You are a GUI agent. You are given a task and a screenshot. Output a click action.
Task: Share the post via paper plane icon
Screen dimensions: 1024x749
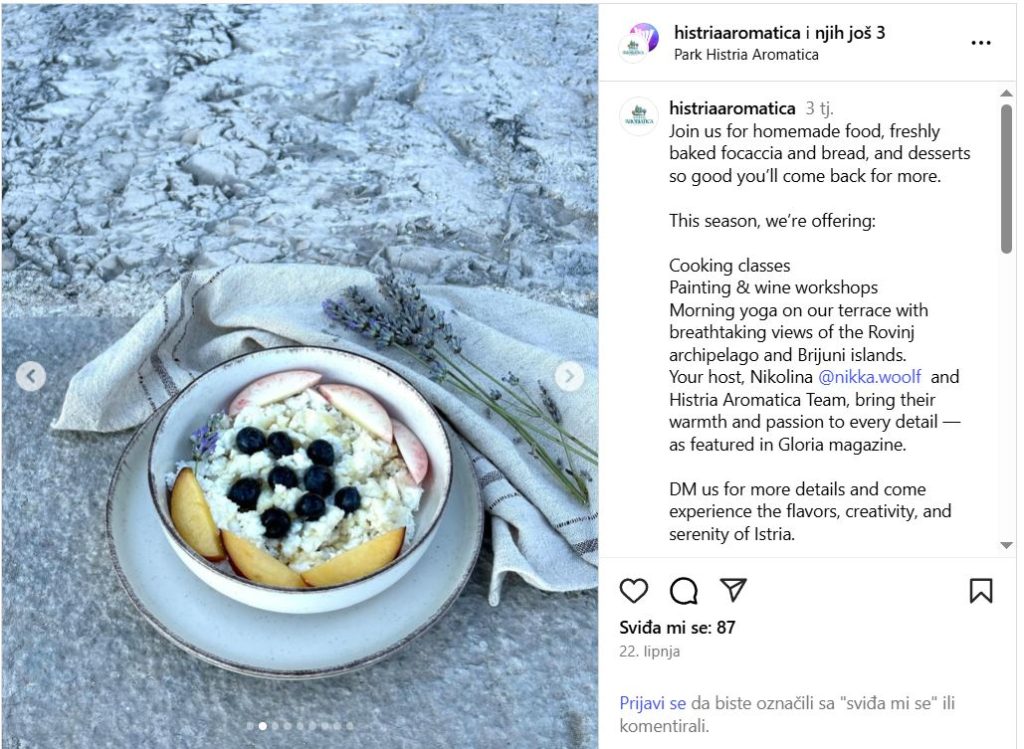click(x=733, y=590)
